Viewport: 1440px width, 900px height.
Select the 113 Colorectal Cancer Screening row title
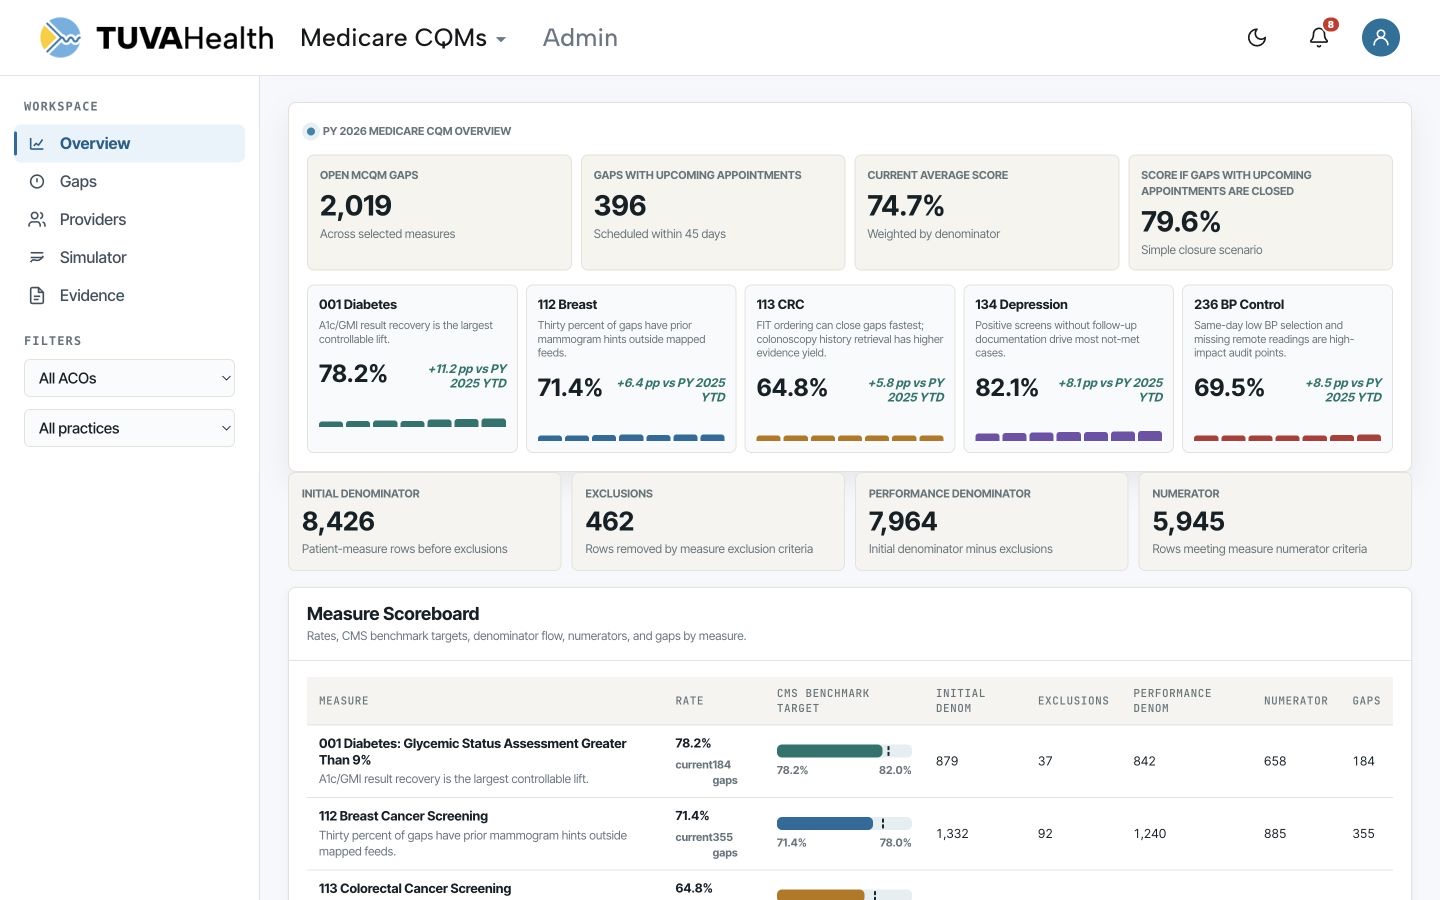[415, 888]
